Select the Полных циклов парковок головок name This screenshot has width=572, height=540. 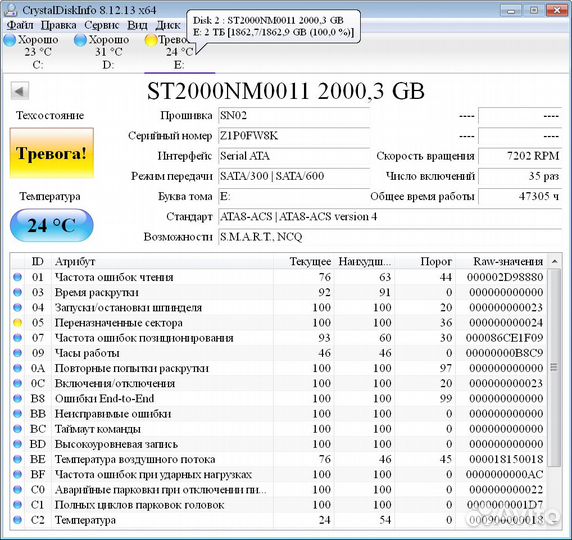(x=139, y=505)
